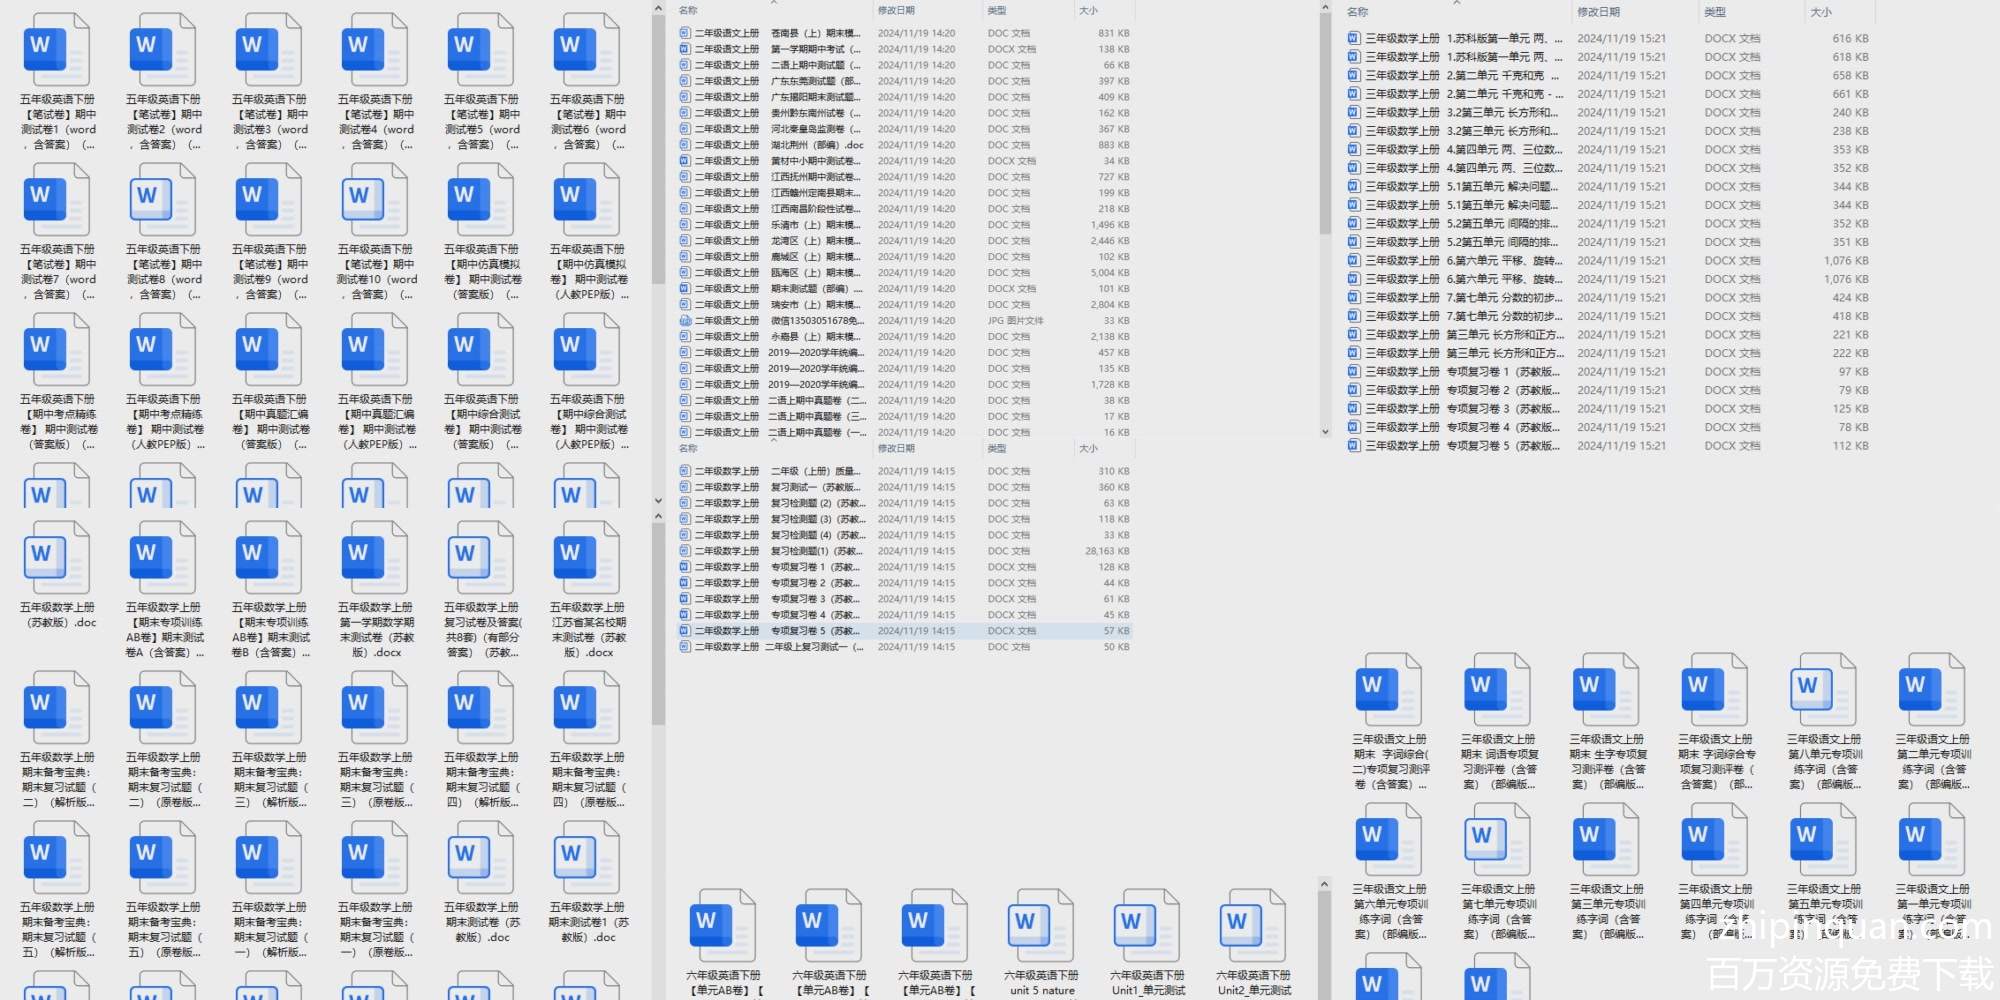Open 二年级语文上册 湖北荆州 (部编).doc row

815,145
